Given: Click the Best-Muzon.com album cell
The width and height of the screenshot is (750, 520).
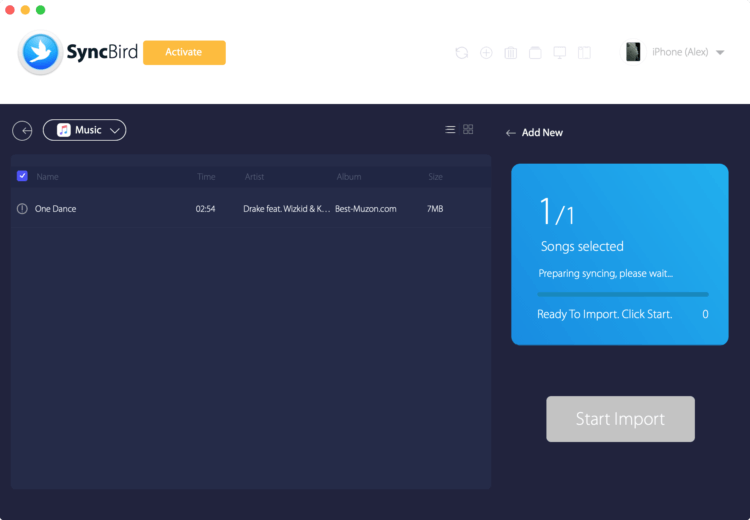Looking at the screenshot, I should click(365, 209).
